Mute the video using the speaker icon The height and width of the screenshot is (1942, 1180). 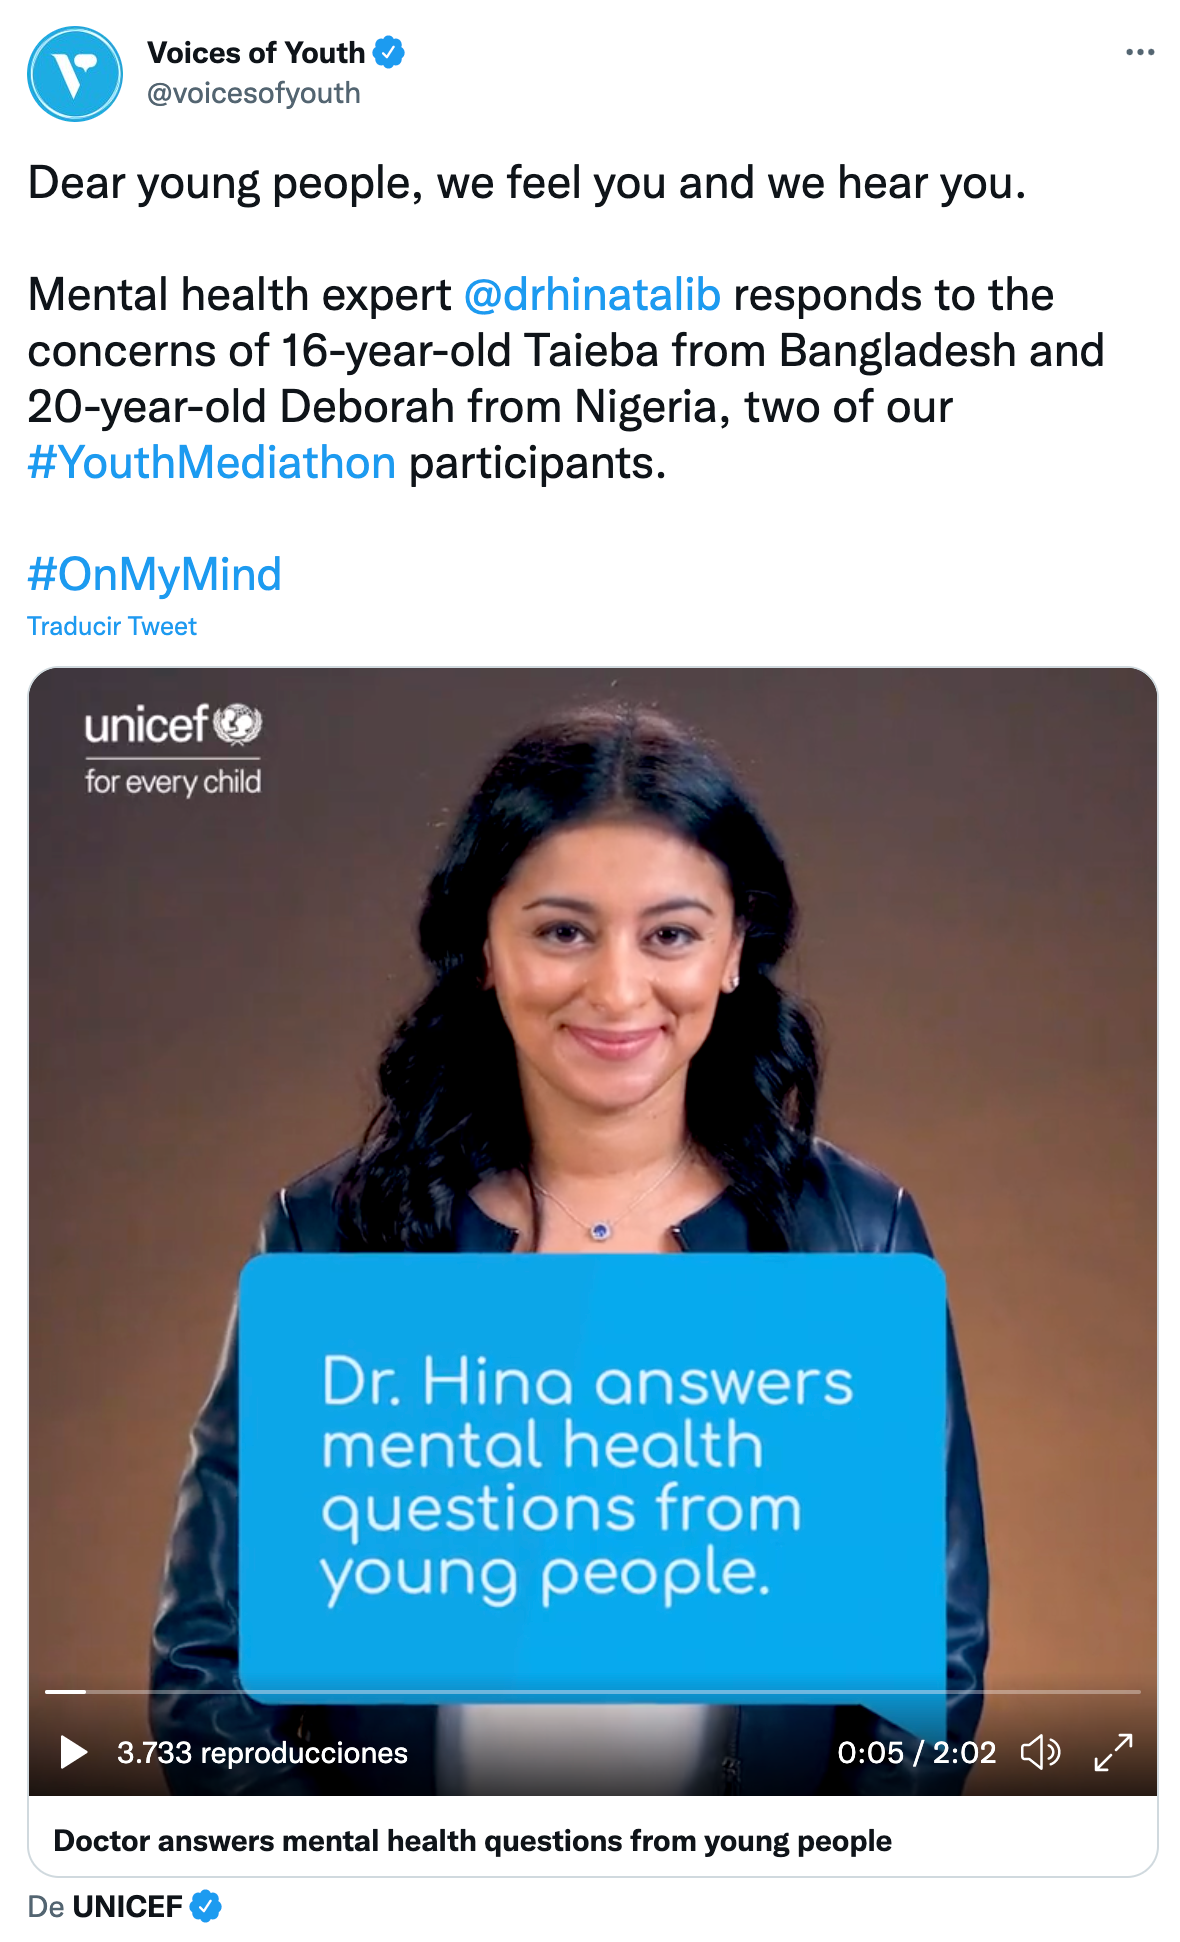point(1040,1752)
